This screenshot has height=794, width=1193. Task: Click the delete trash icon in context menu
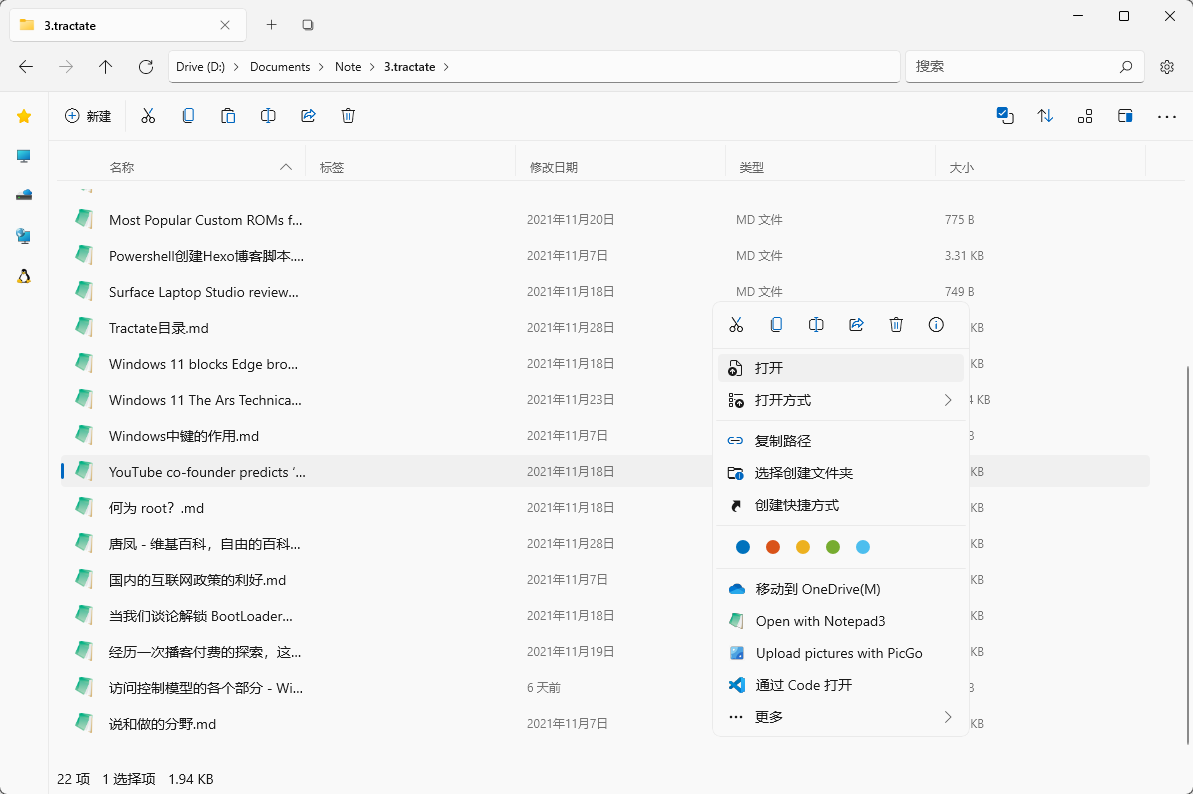click(896, 325)
